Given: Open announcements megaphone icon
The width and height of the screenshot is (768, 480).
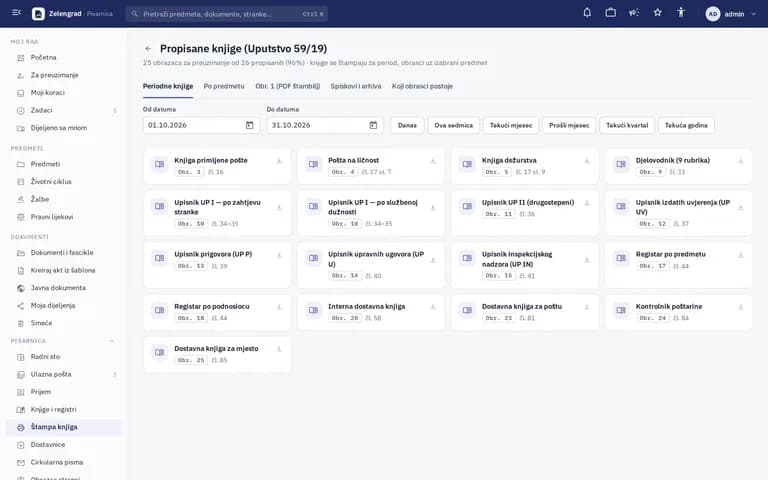Looking at the screenshot, I should pyautogui.click(x=634, y=13).
